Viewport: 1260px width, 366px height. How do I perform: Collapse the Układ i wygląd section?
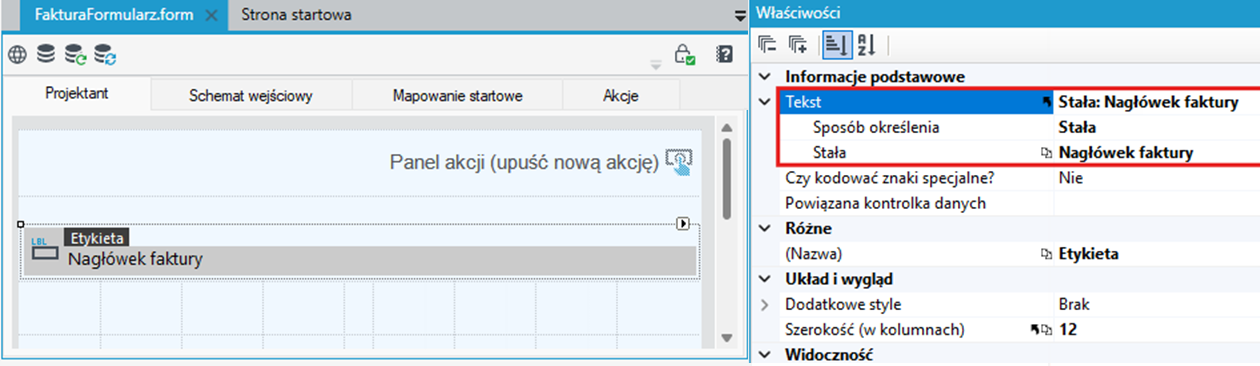765,279
